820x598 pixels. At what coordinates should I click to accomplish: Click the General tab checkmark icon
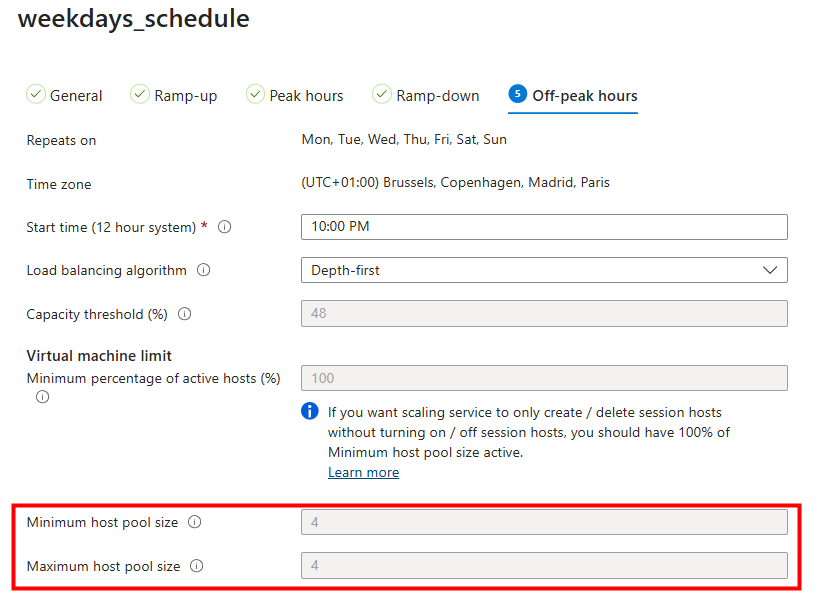pyautogui.click(x=36, y=94)
